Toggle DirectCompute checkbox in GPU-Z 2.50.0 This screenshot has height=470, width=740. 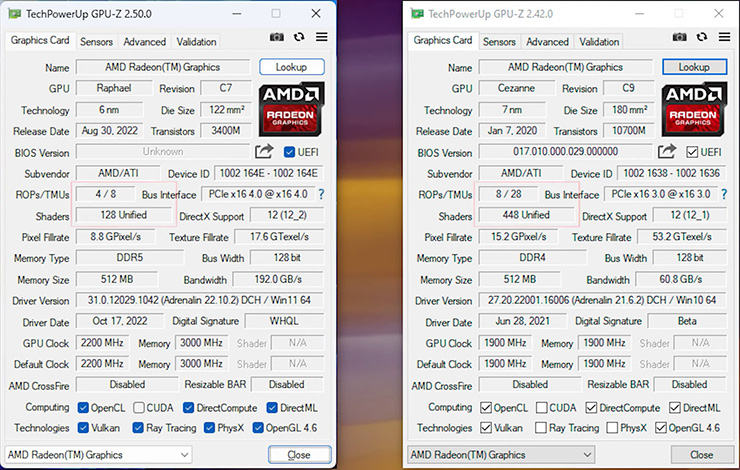click(189, 408)
